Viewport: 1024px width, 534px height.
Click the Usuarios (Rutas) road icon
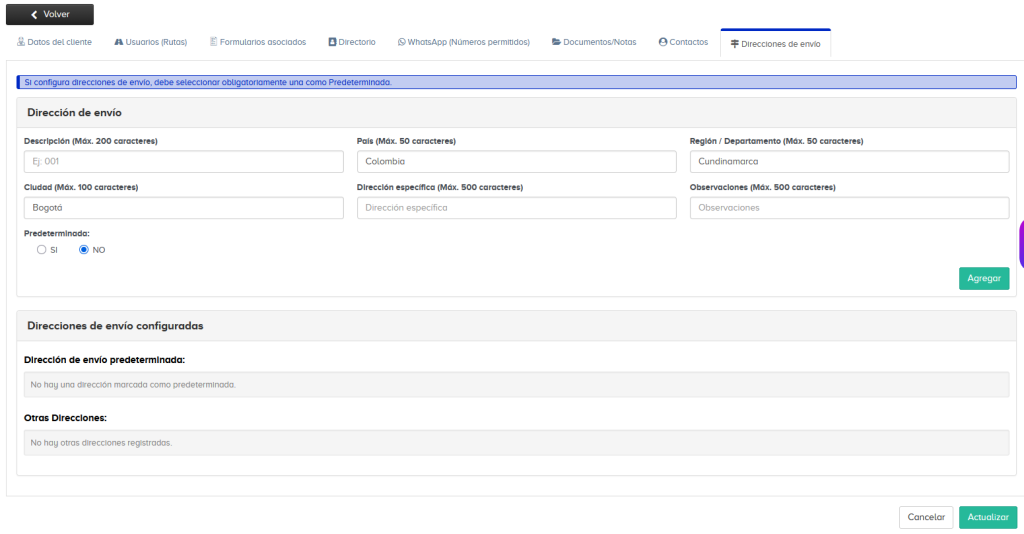pyautogui.click(x=118, y=42)
